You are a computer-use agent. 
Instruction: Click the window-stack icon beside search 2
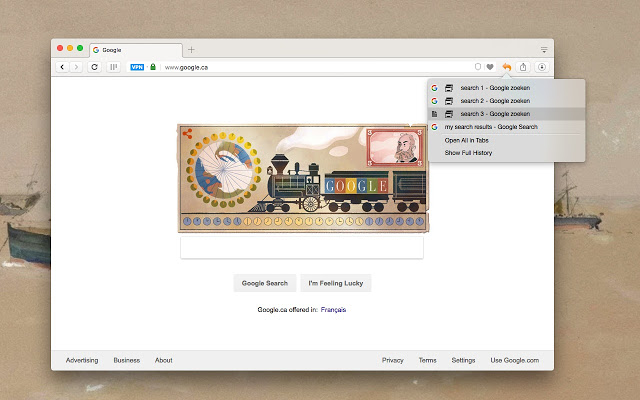point(449,101)
